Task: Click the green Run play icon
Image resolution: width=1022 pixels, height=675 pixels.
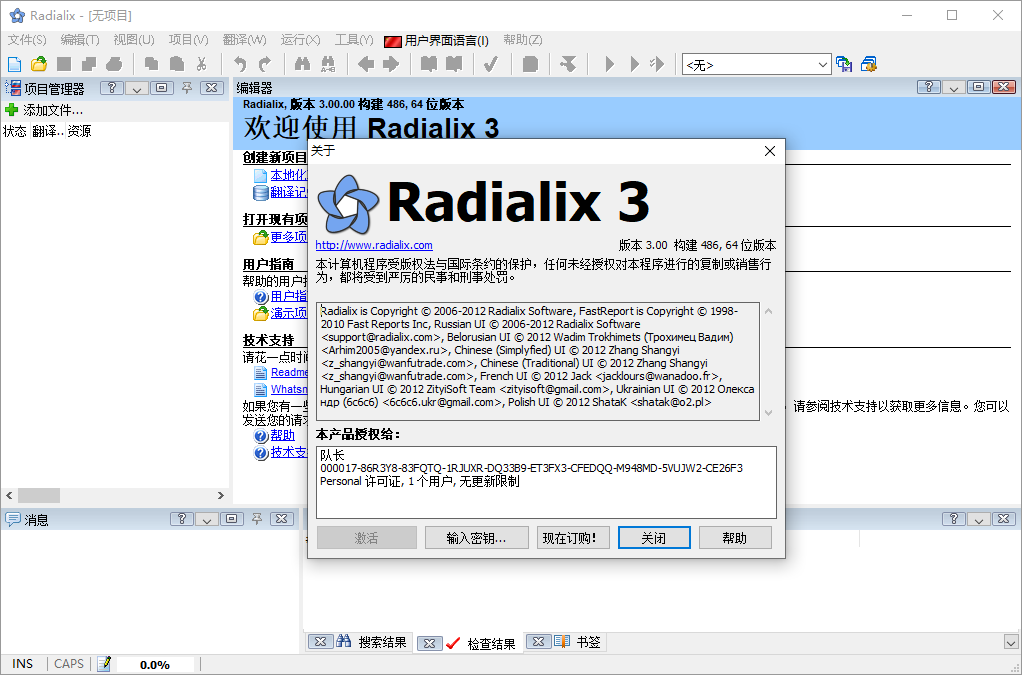Action: pyautogui.click(x=611, y=63)
